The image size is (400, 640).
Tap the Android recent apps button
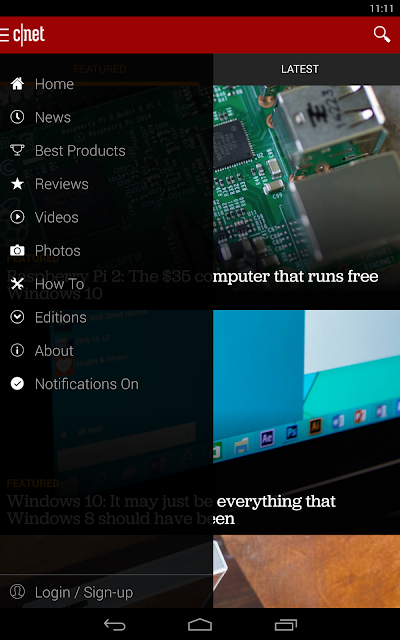click(x=285, y=624)
